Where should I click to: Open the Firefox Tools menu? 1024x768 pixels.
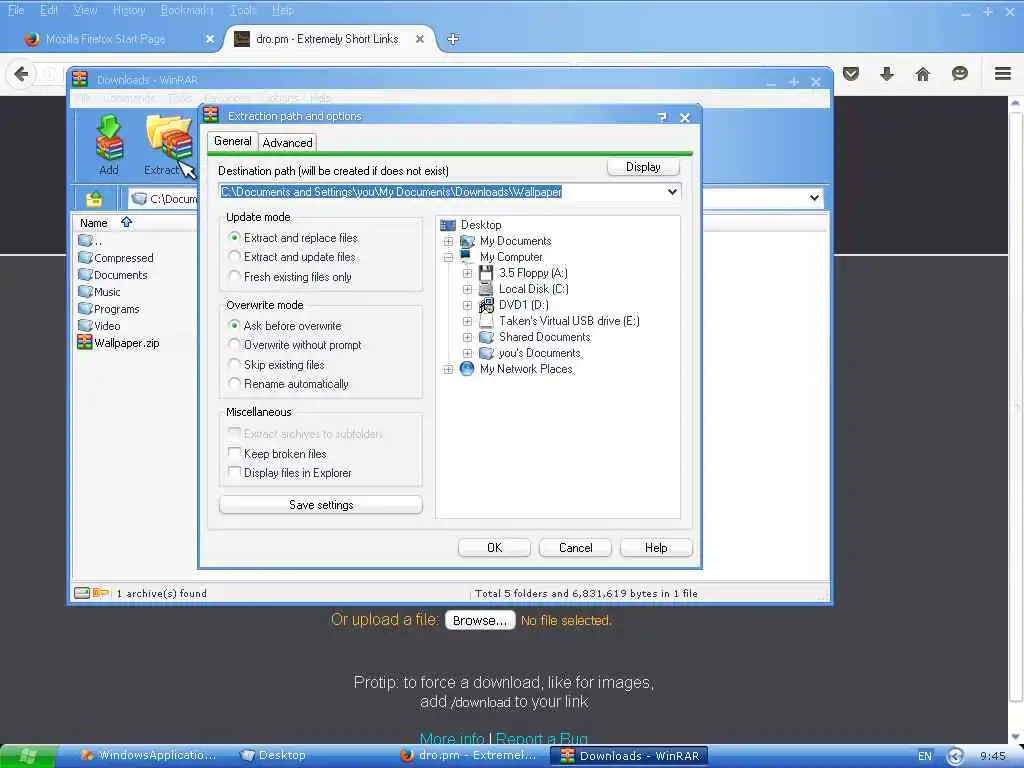tap(243, 10)
